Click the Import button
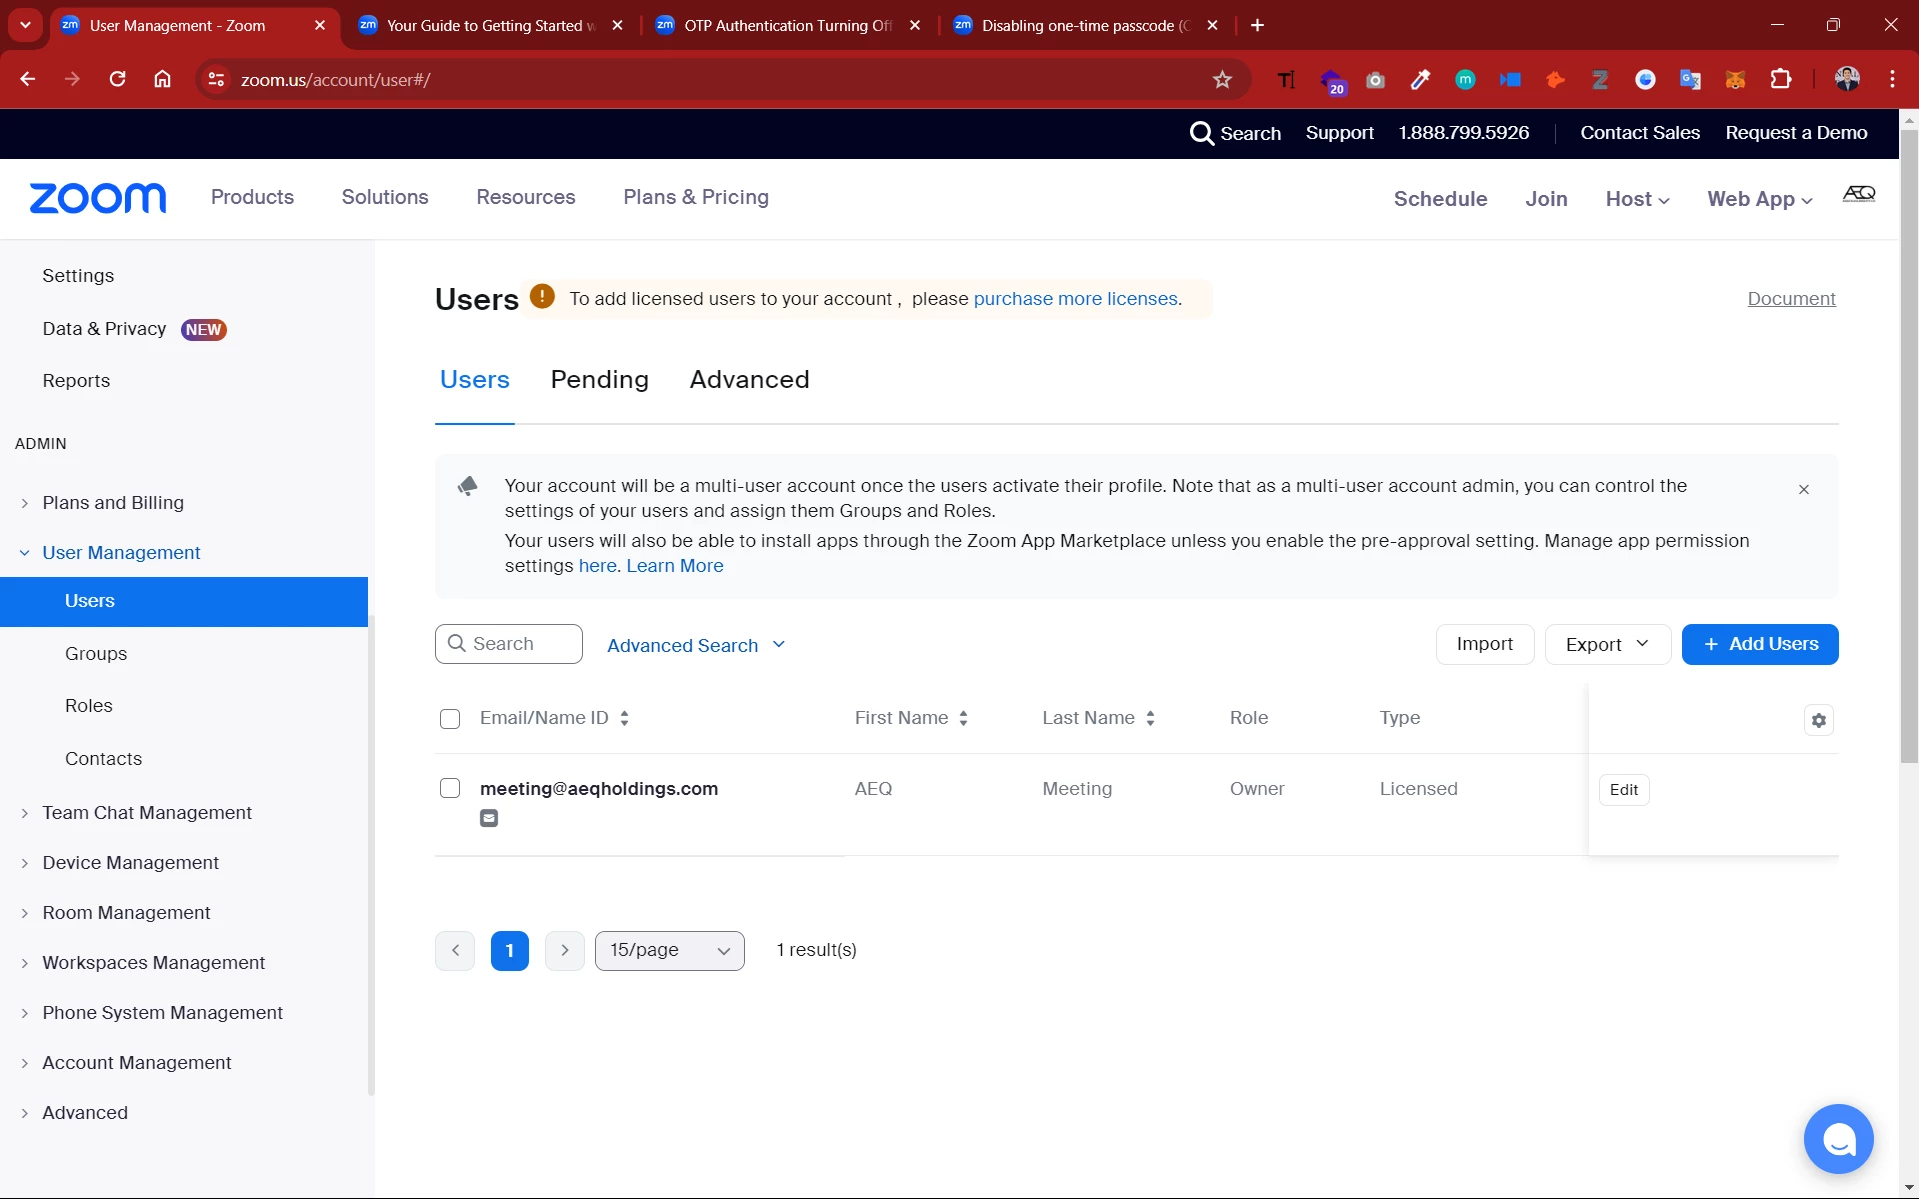This screenshot has height=1199, width=1919. 1485,644
